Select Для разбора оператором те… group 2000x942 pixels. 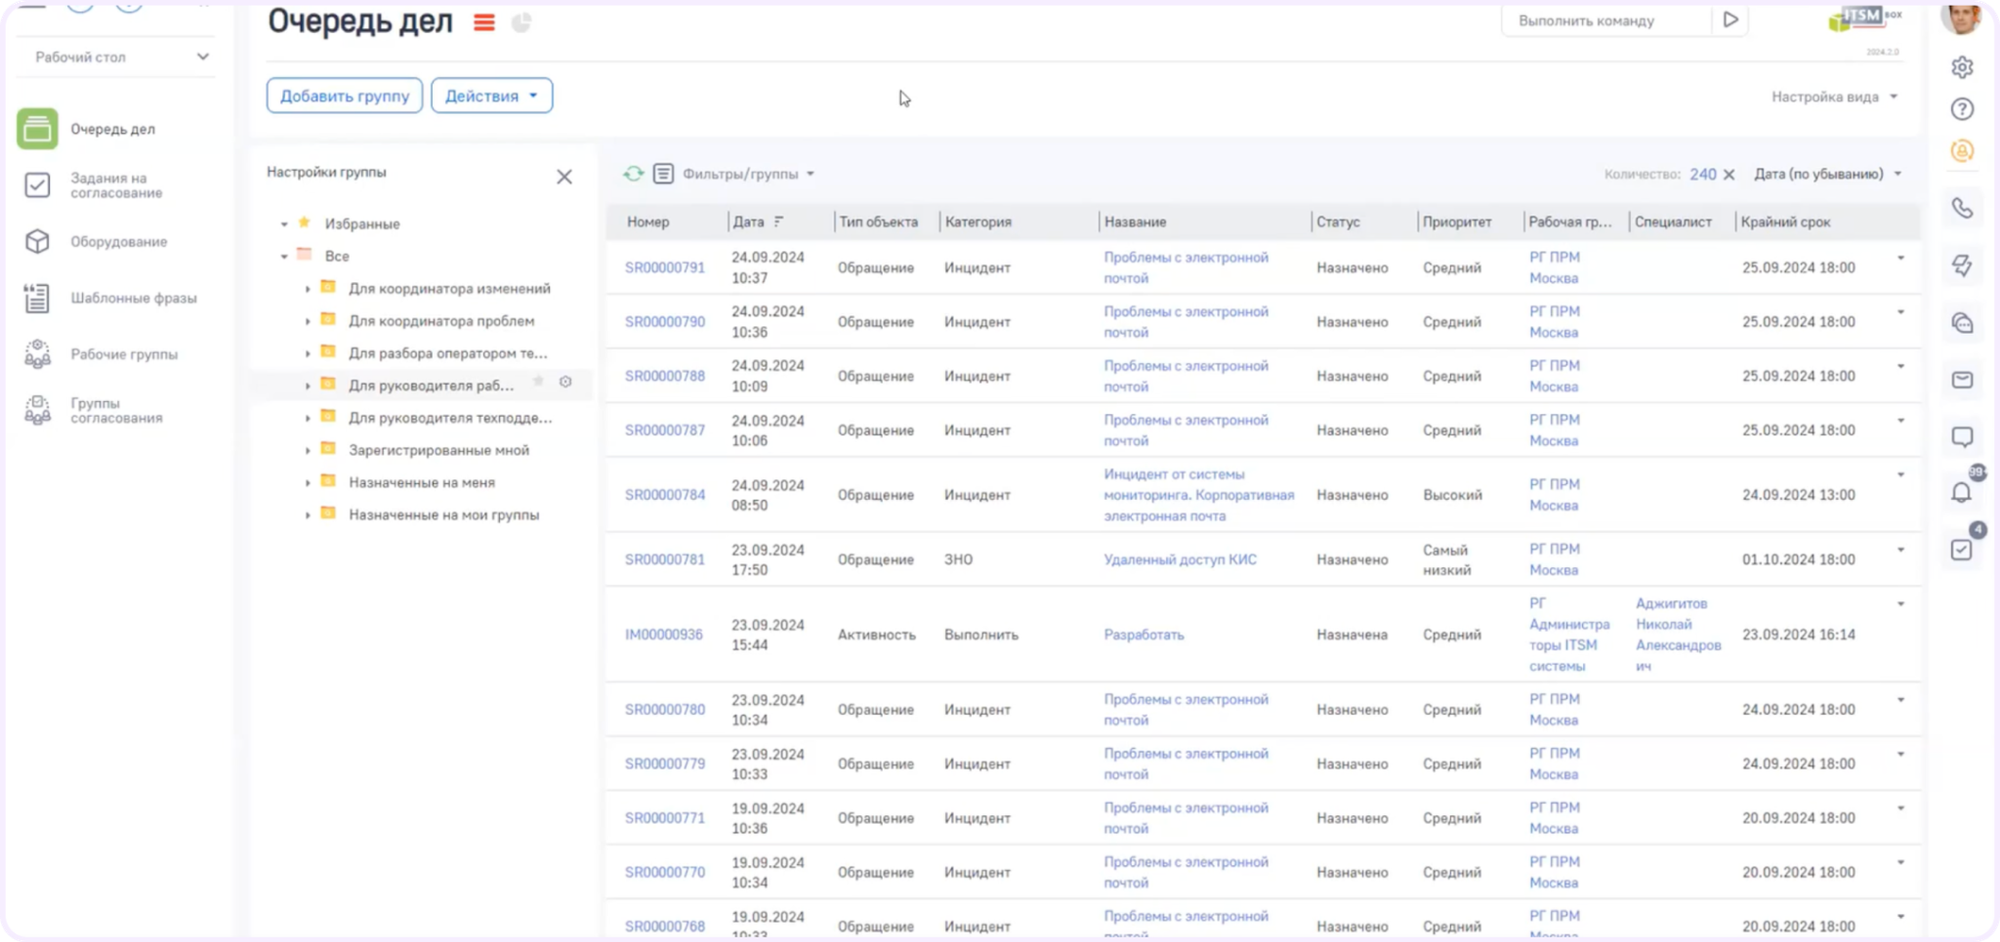447,353
